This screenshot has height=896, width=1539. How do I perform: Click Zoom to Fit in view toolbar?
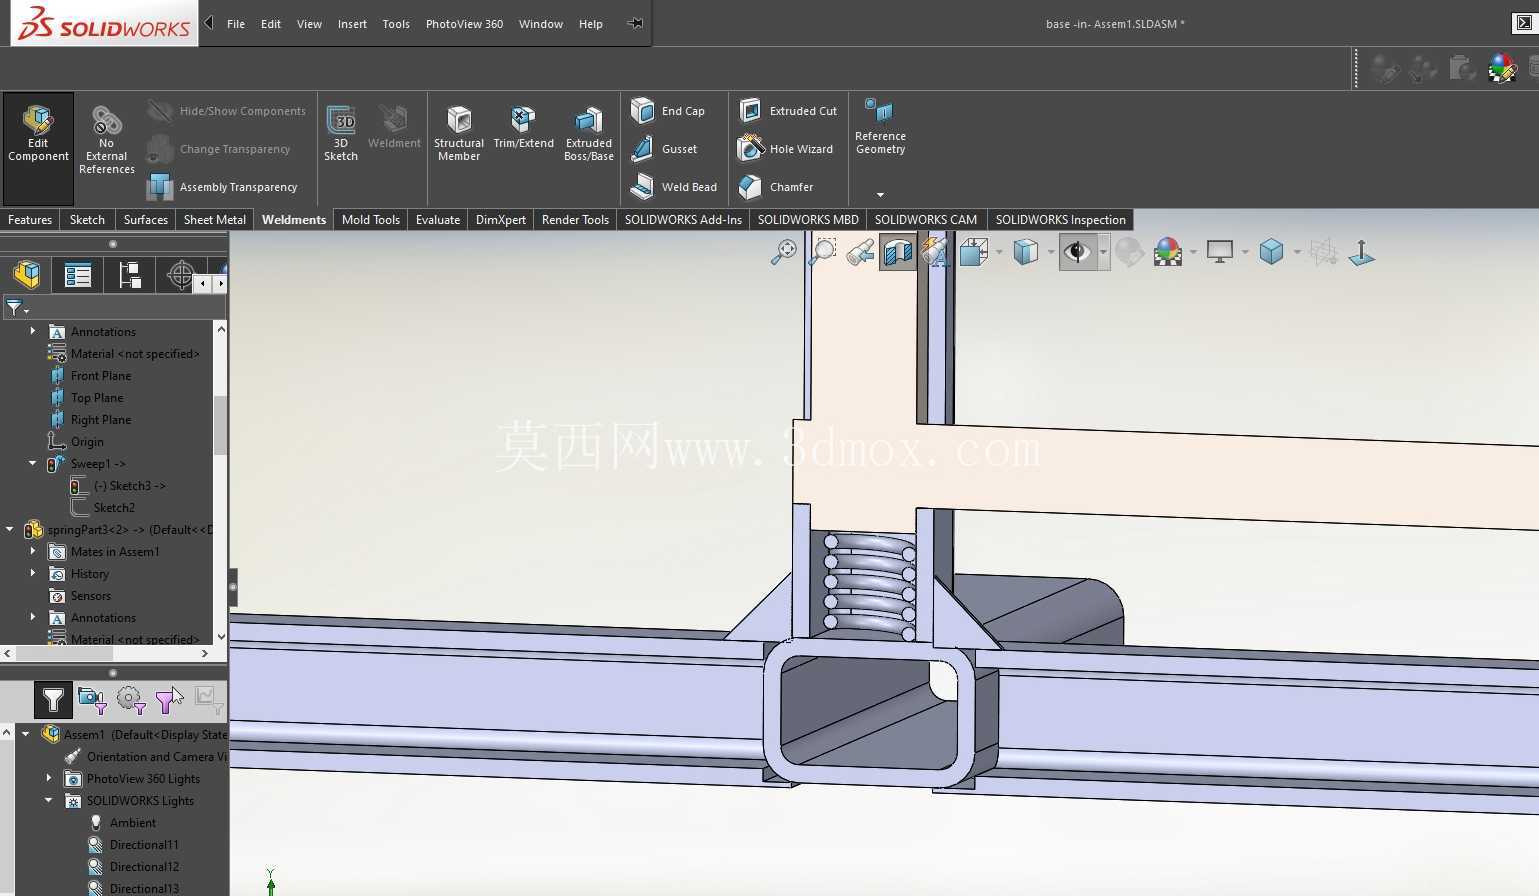point(784,252)
